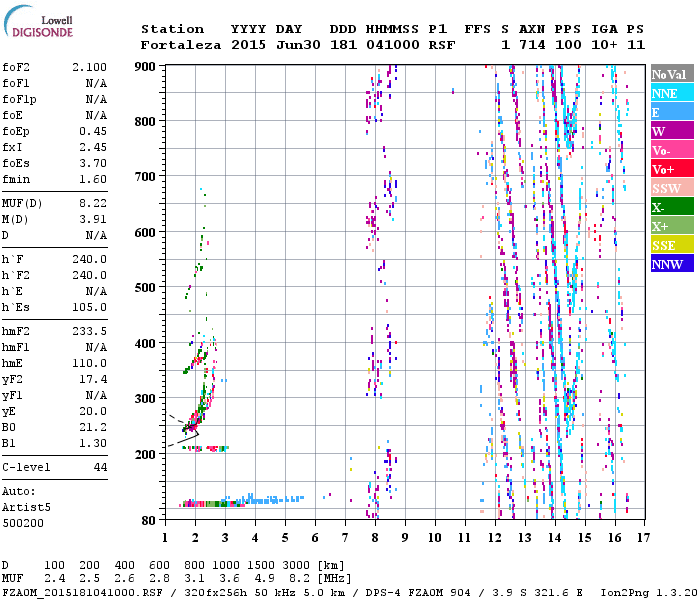700x600 pixels.
Task: Select the NoVal gray legend swatch
Action: (x=670, y=75)
